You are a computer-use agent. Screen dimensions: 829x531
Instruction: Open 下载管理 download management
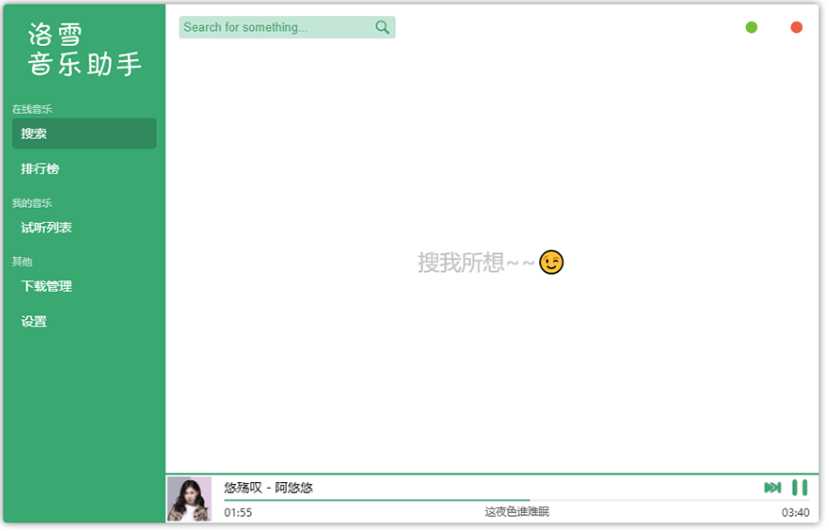pos(84,286)
